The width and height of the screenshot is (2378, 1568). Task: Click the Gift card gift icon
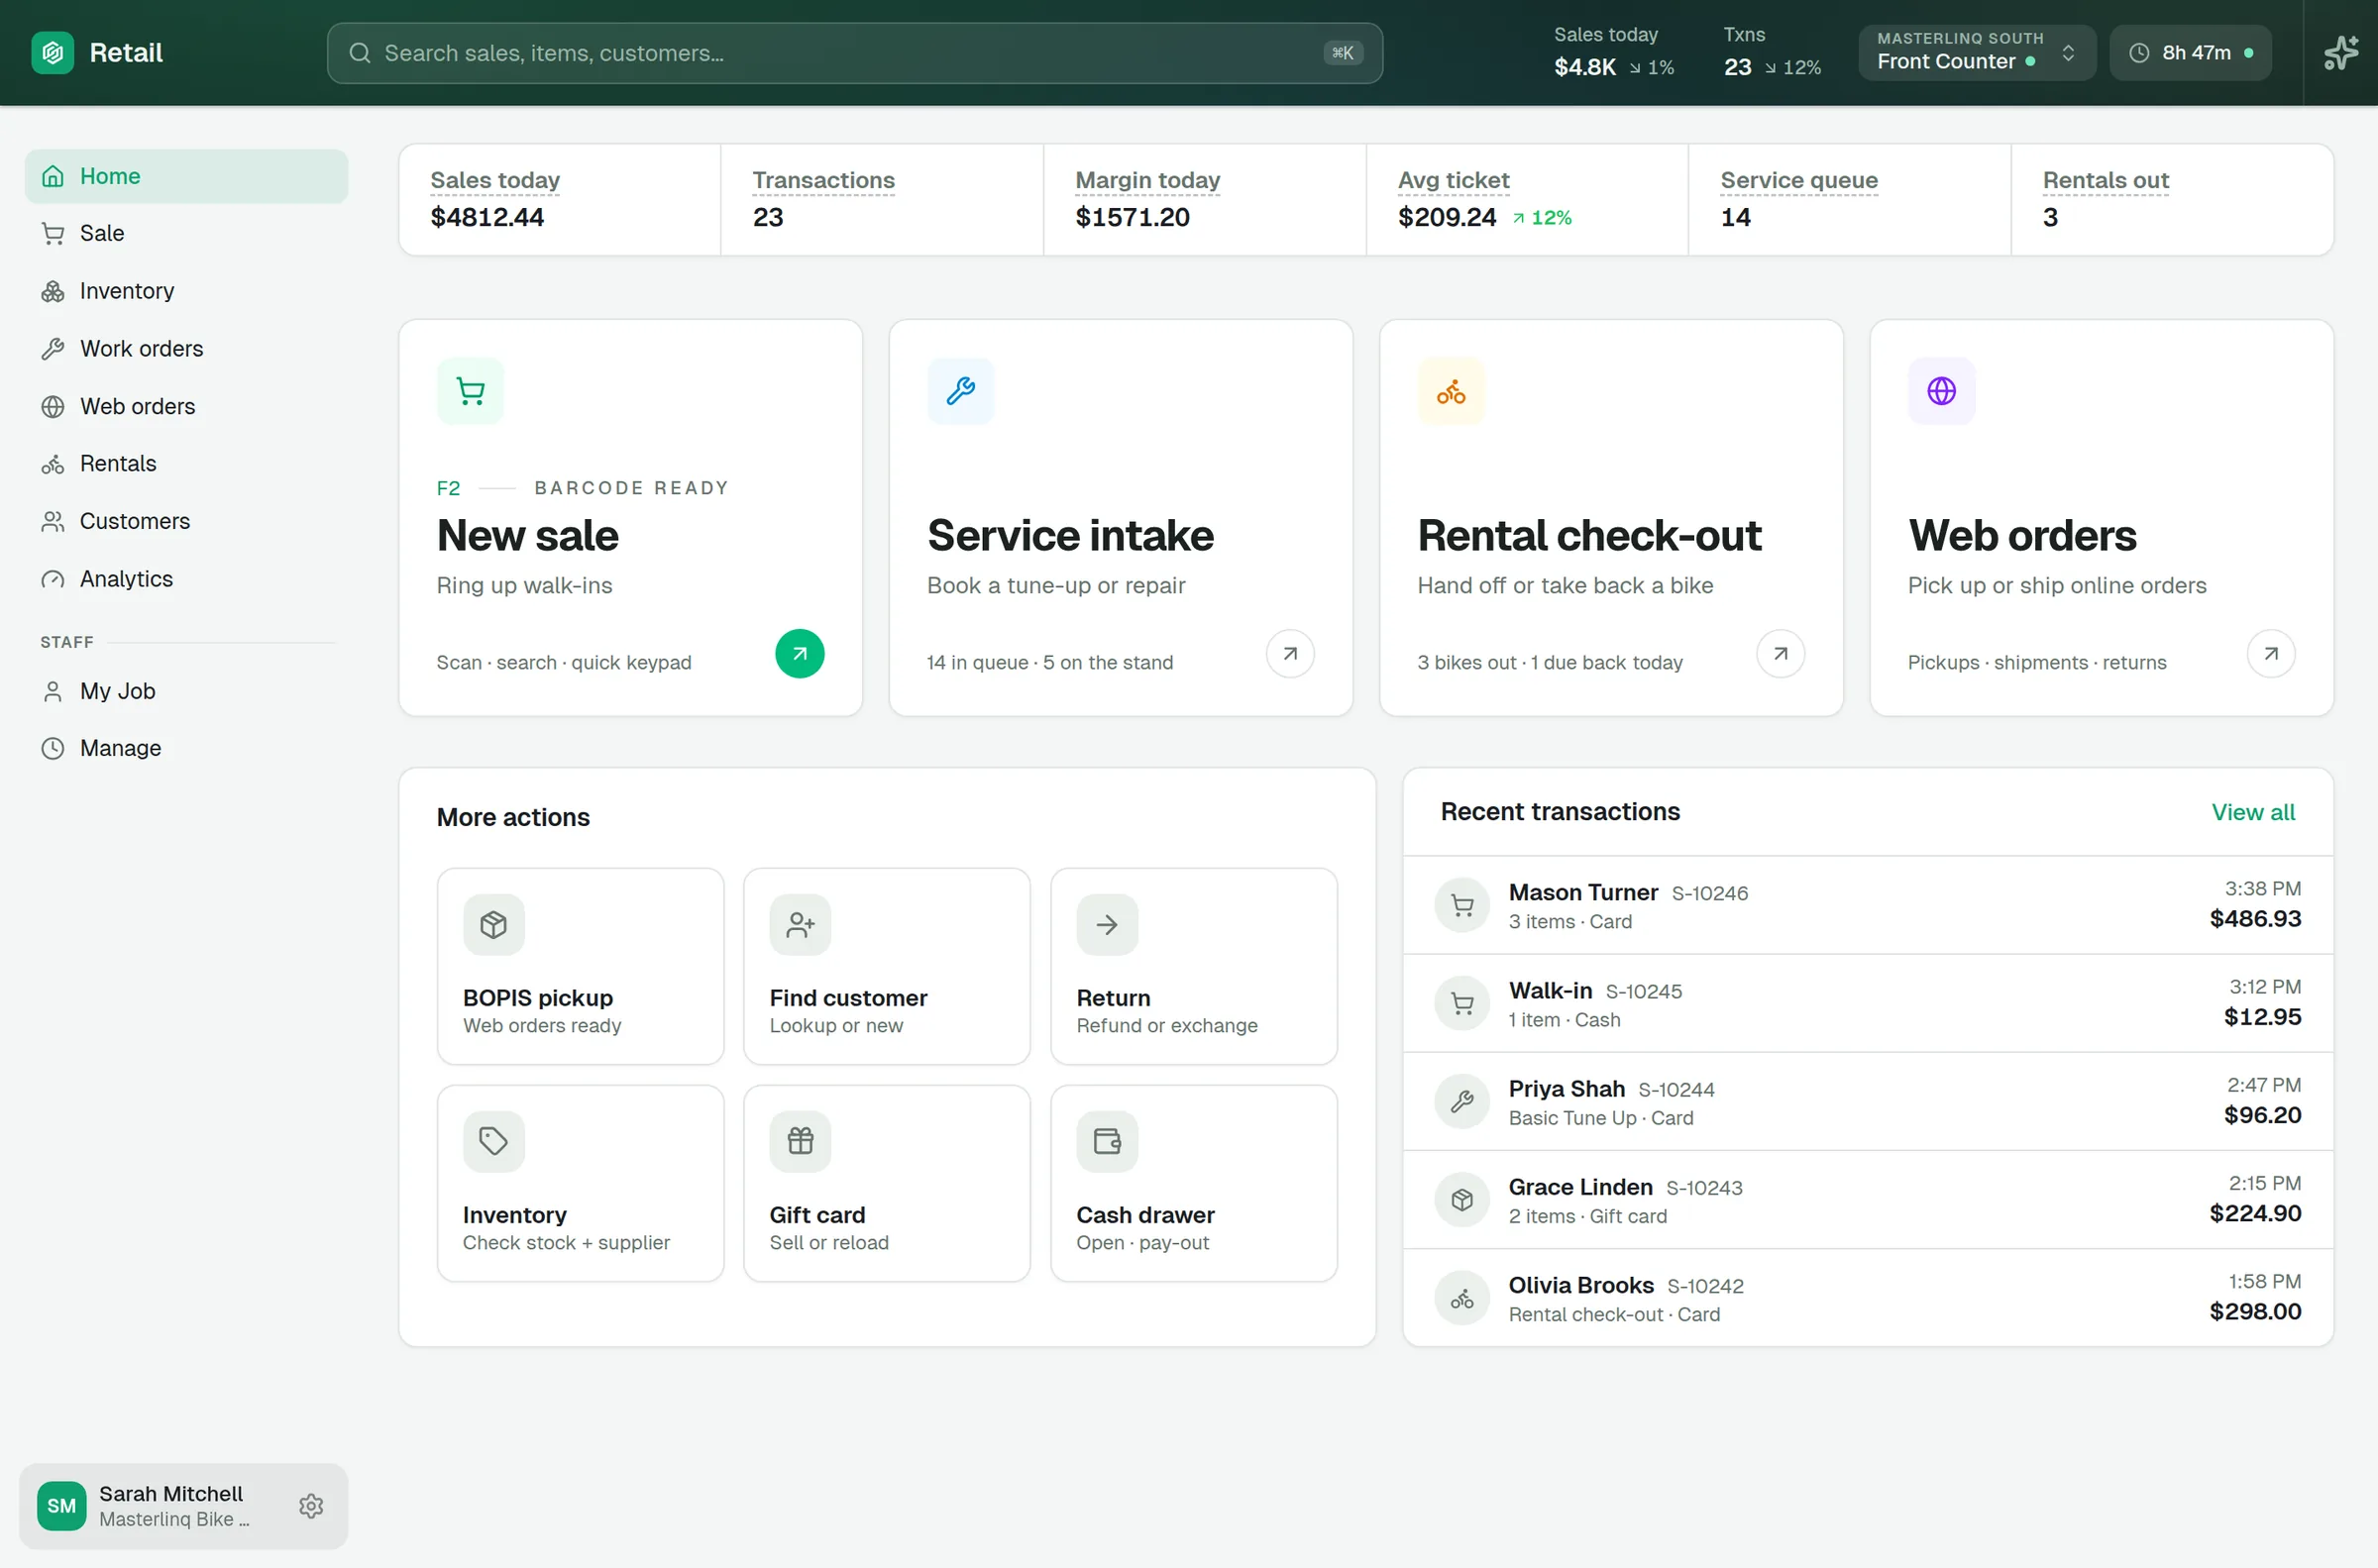point(800,1142)
